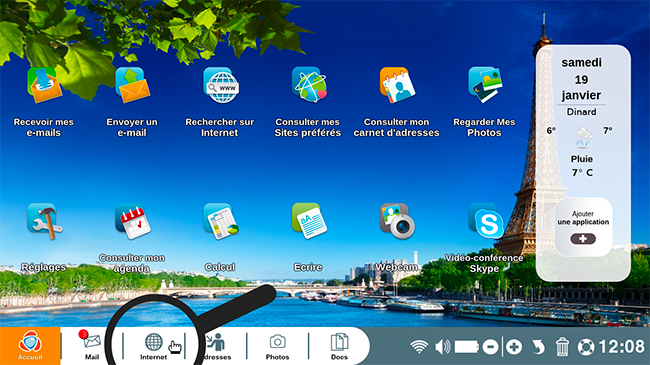Open Consulter mon carnet d'adresses
650x365 pixels.
point(397,85)
